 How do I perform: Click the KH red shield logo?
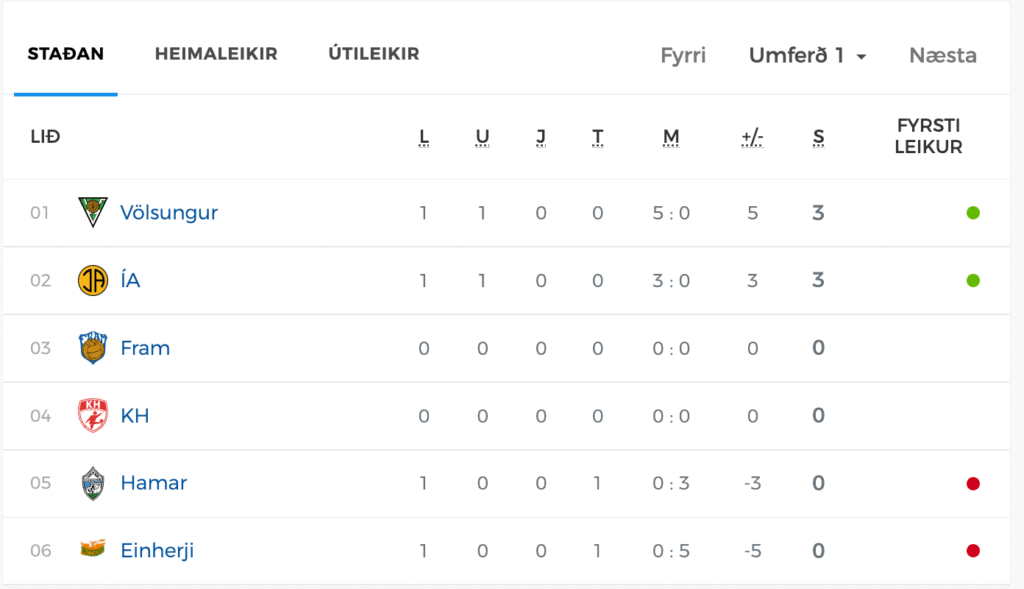point(93,415)
